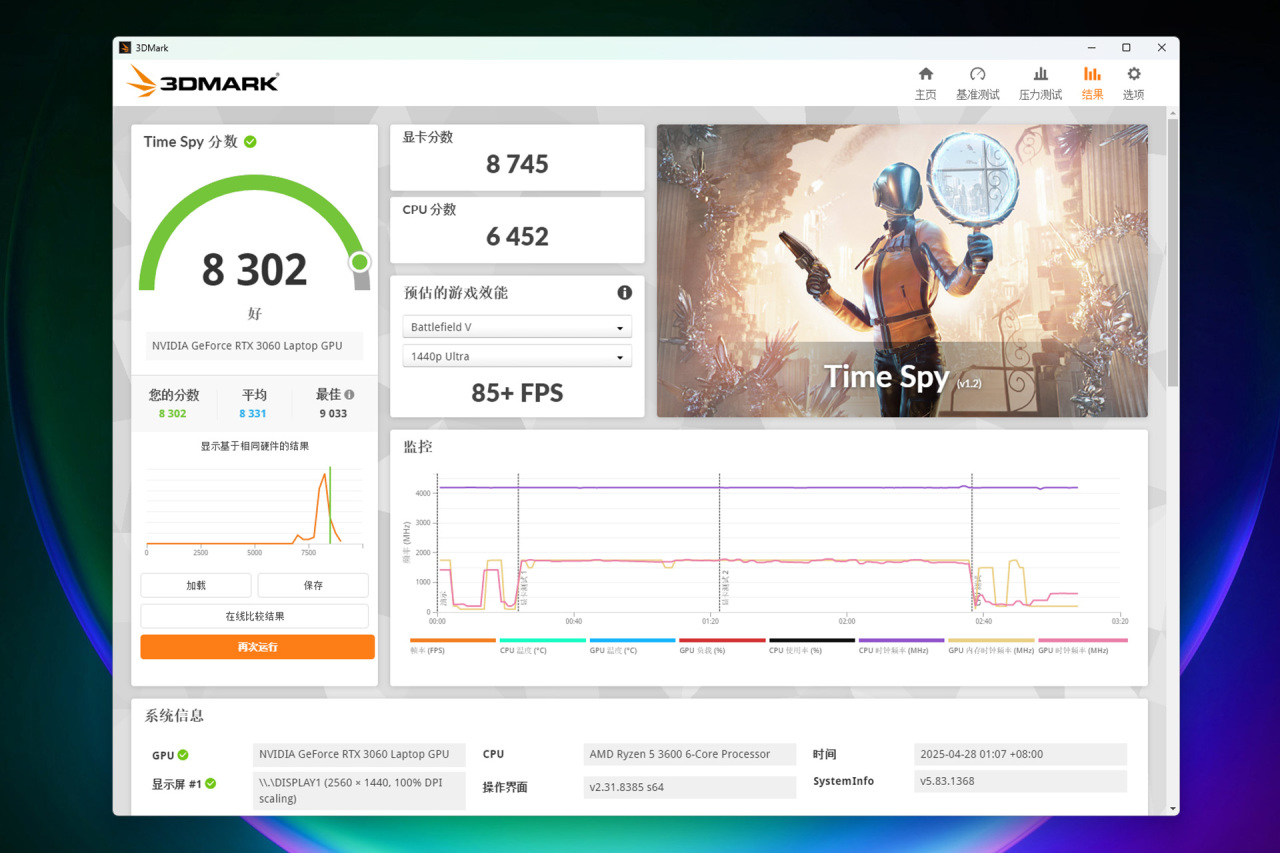This screenshot has width=1280, height=853.
Task: Open the 主页 home tab
Action: pos(925,83)
